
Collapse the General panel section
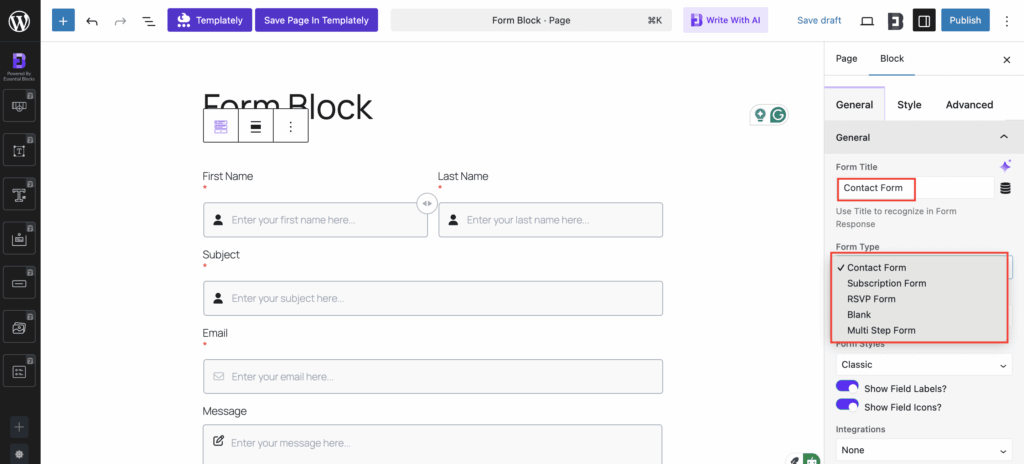pos(1003,137)
